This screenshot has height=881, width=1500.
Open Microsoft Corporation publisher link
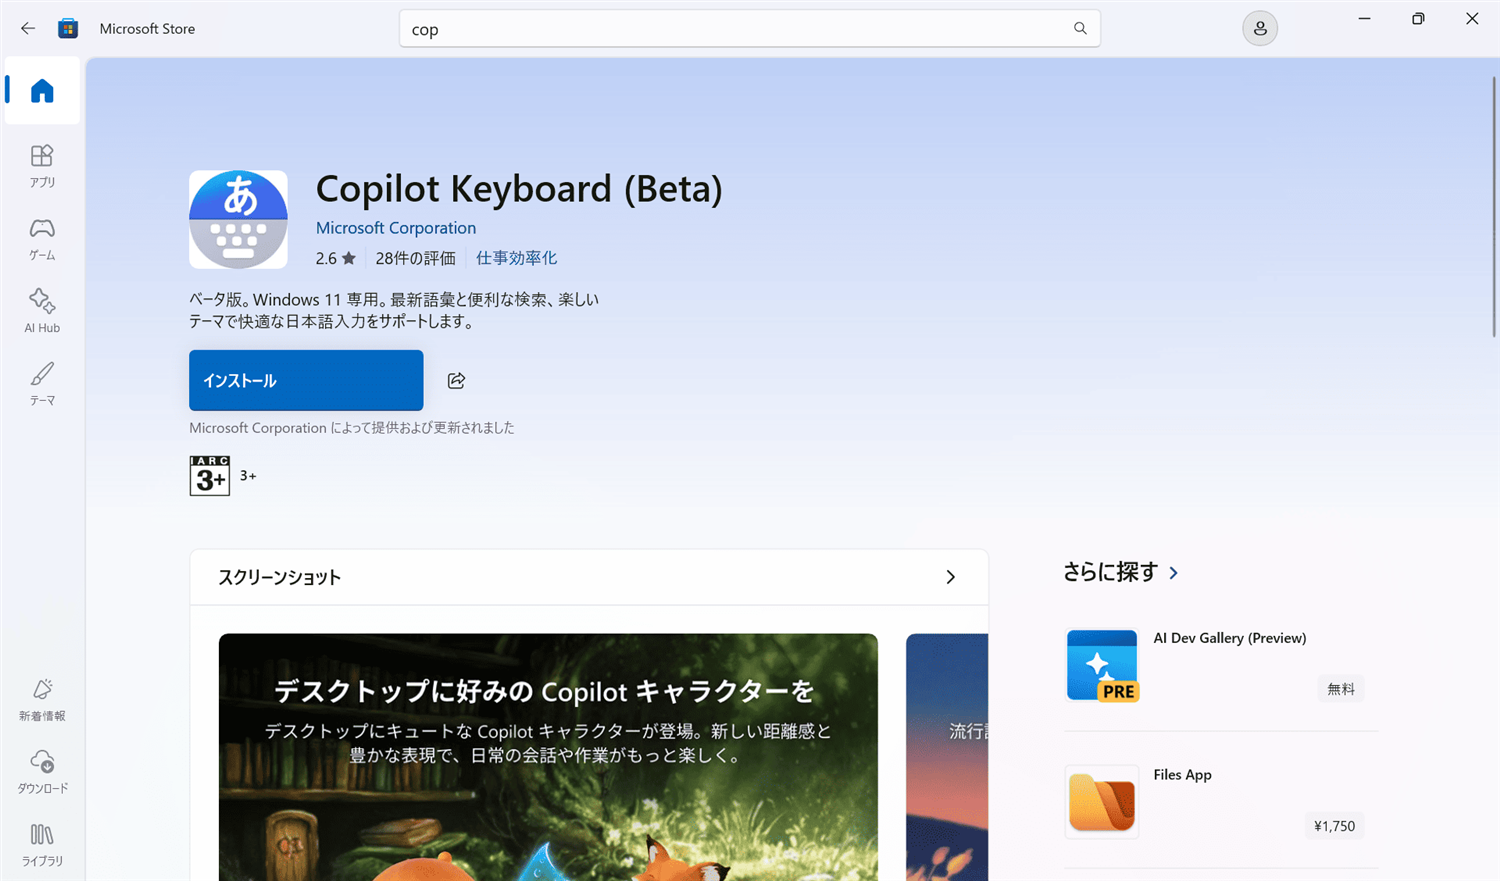tap(396, 228)
